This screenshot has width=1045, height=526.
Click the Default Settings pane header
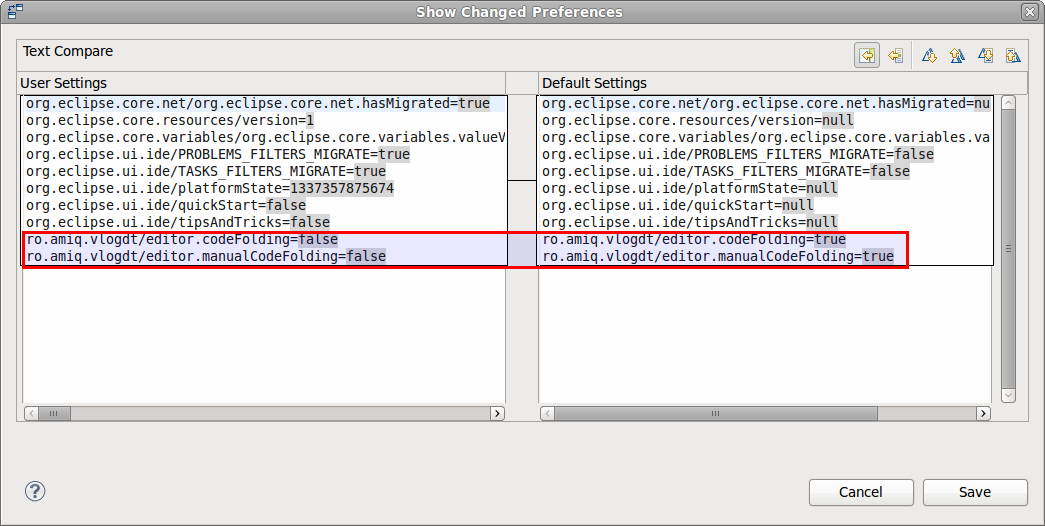point(594,83)
